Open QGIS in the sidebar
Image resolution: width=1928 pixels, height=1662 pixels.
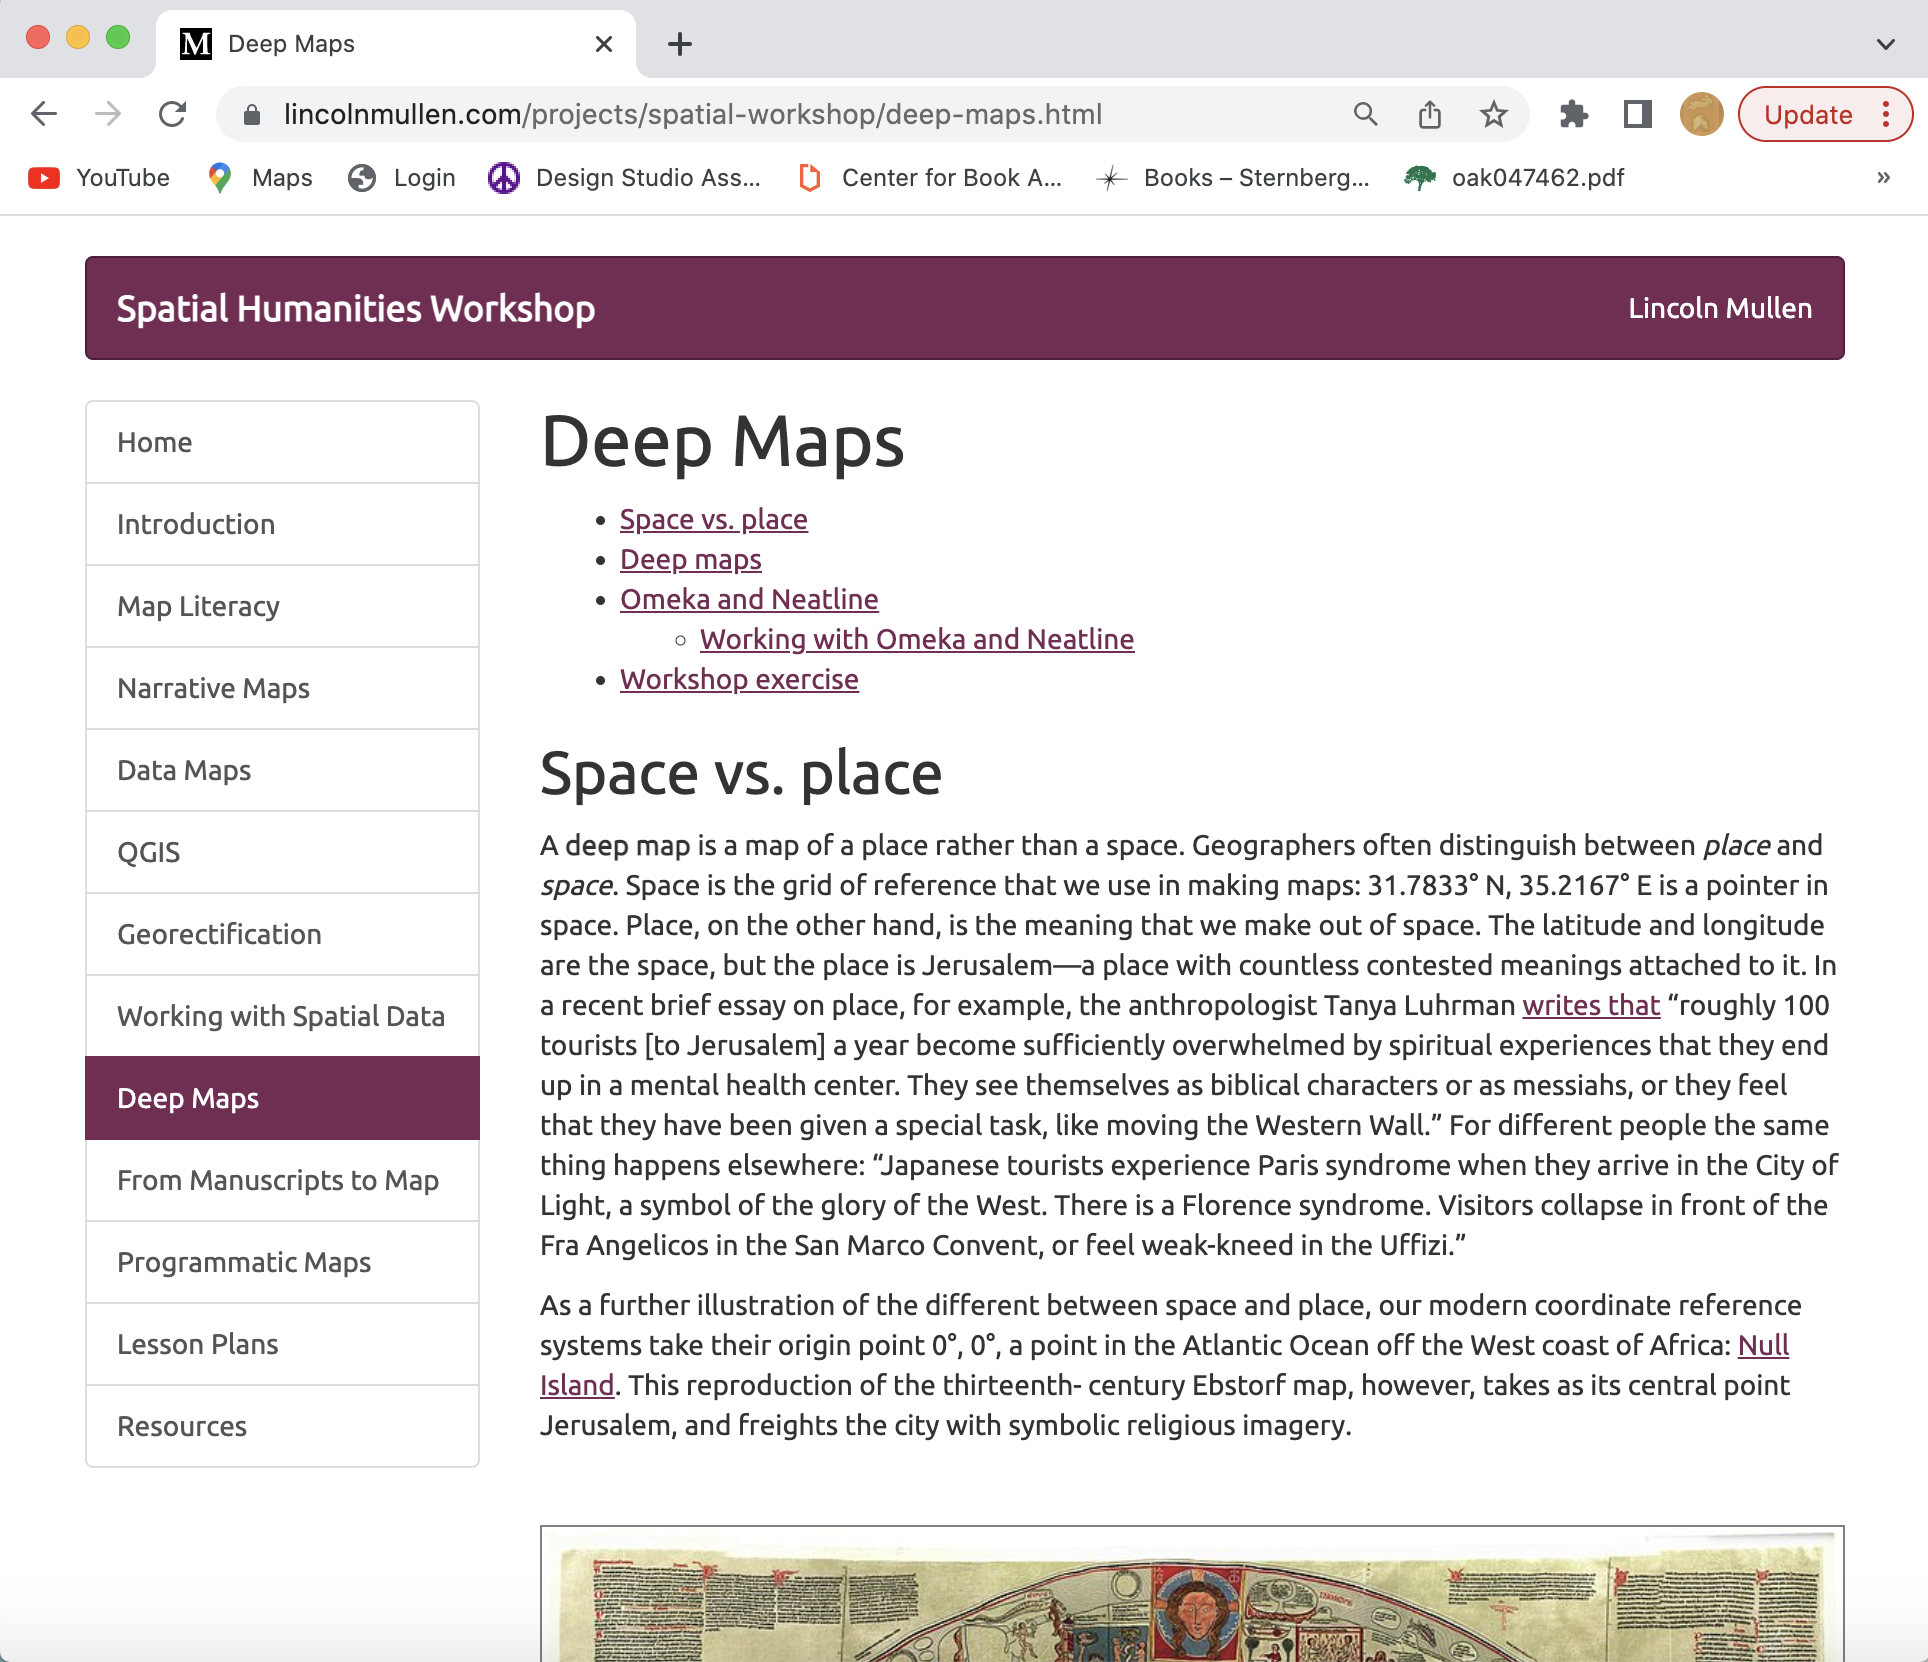coord(283,852)
